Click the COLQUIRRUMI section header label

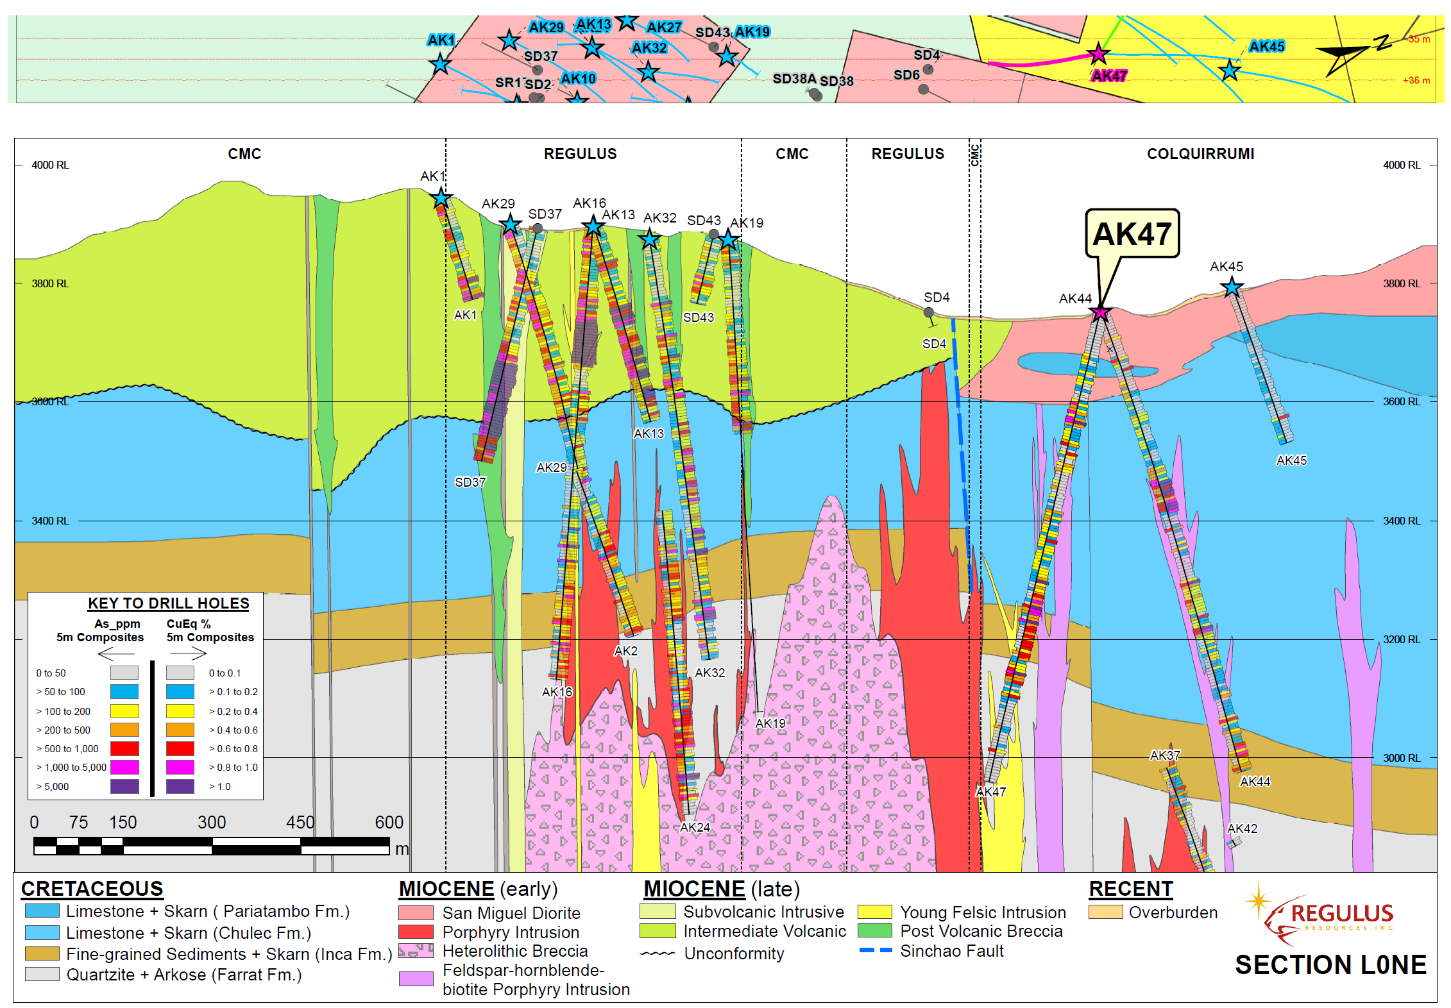click(1200, 154)
